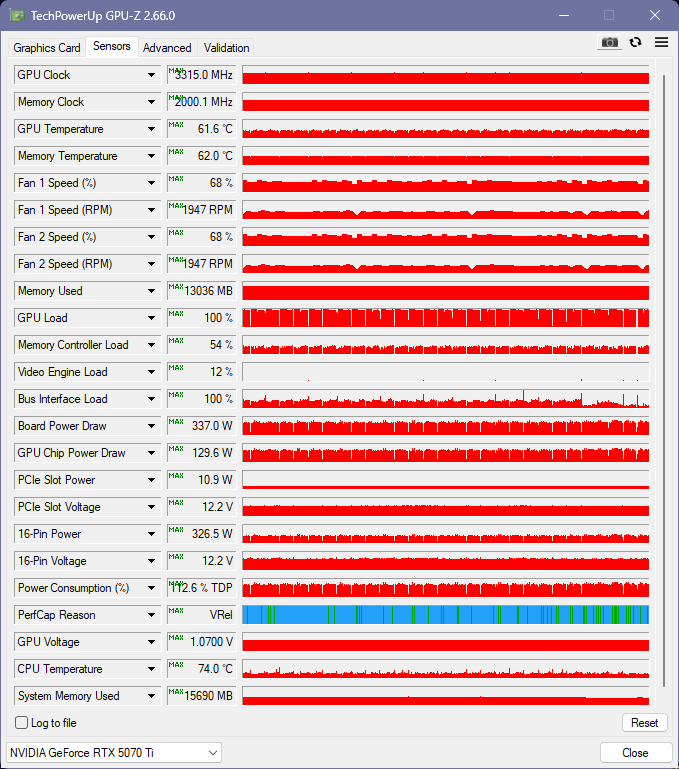Viewport: 679px width, 769px height.
Task: Open the Validation tab
Action: (x=226, y=48)
